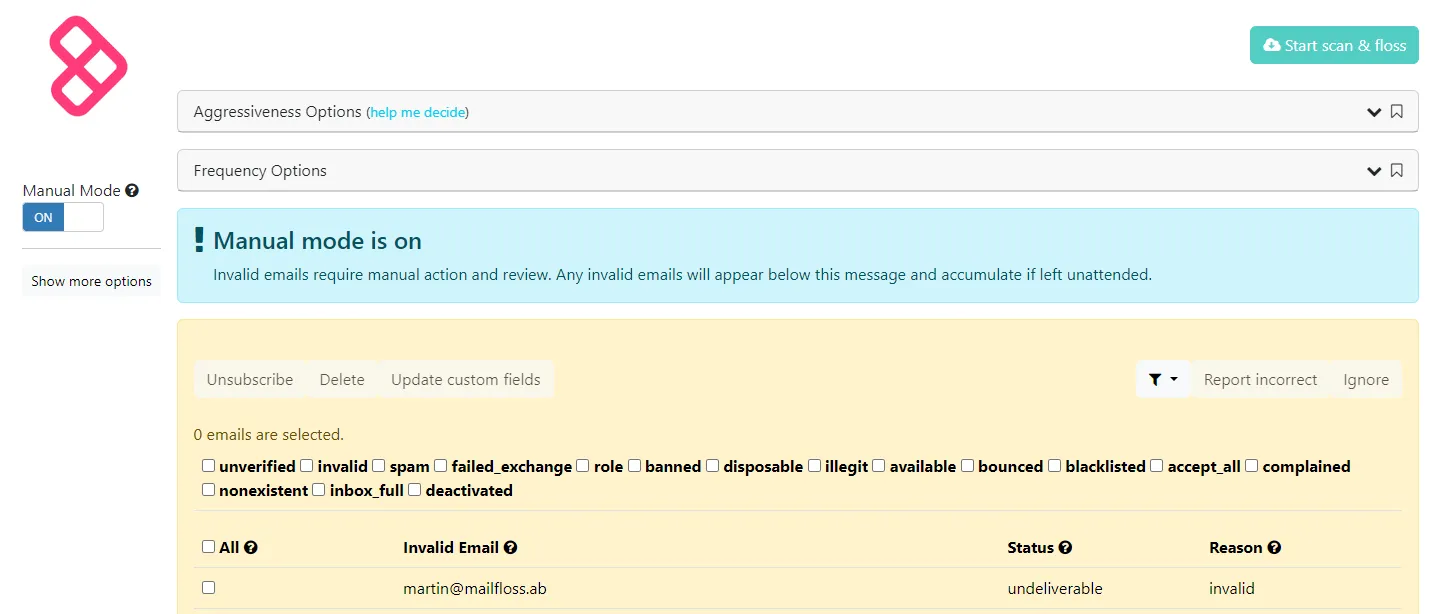The height and width of the screenshot is (614, 1439).
Task: Show Invalid Email column help icon
Action: (510, 547)
